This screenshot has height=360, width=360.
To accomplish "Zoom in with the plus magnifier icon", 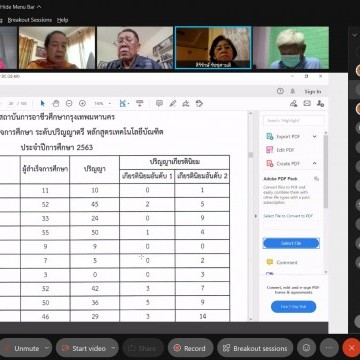I will pos(82,103).
